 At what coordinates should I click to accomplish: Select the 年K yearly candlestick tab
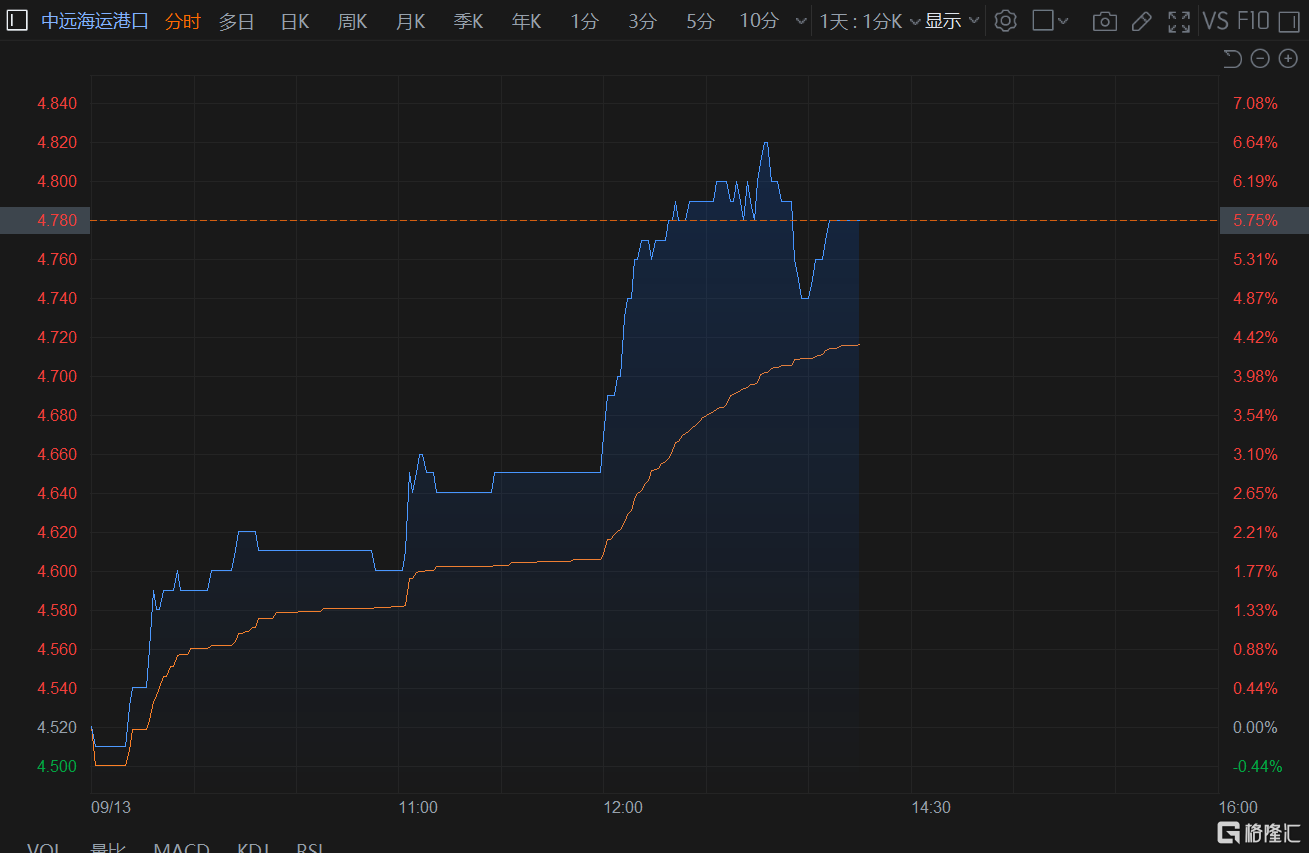[x=527, y=21]
